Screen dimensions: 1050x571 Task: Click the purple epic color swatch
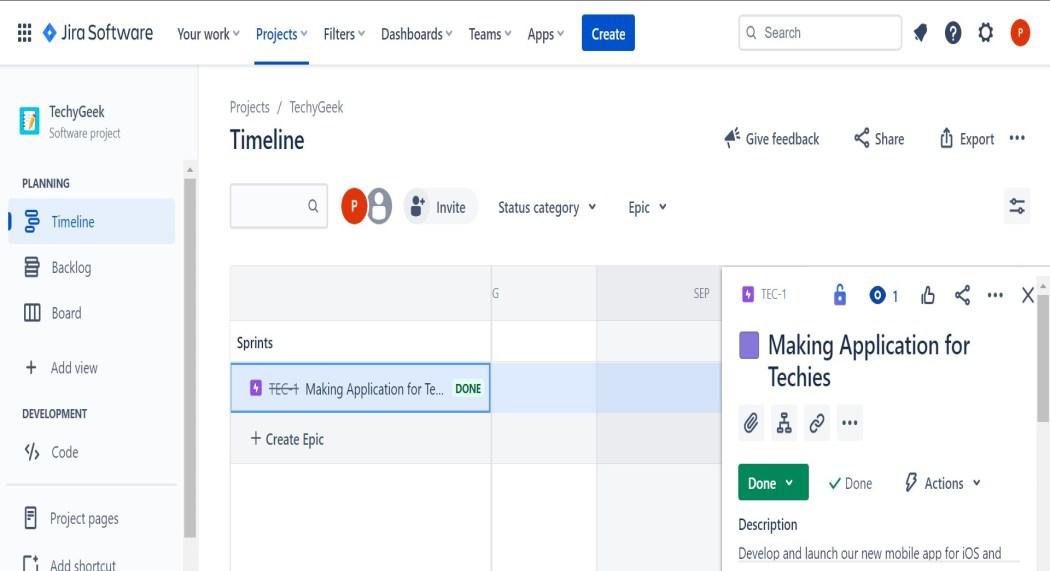(x=749, y=345)
